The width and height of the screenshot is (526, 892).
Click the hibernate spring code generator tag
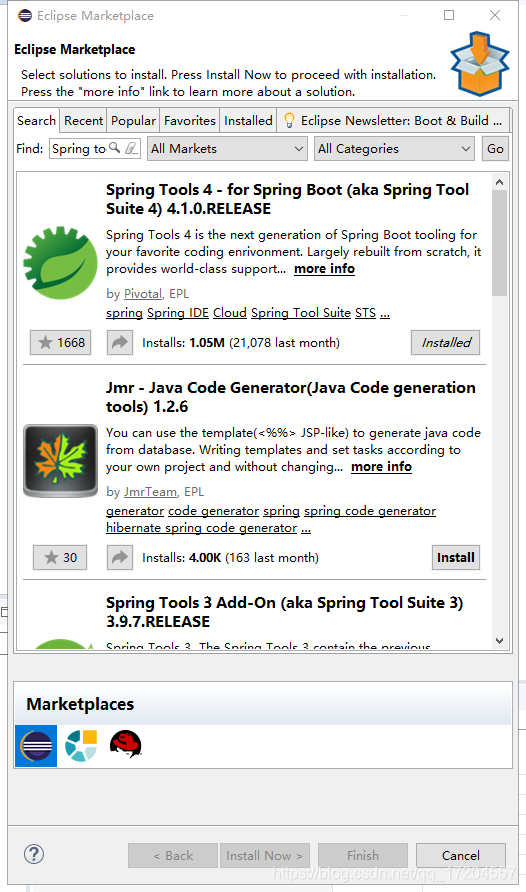[x=201, y=528]
